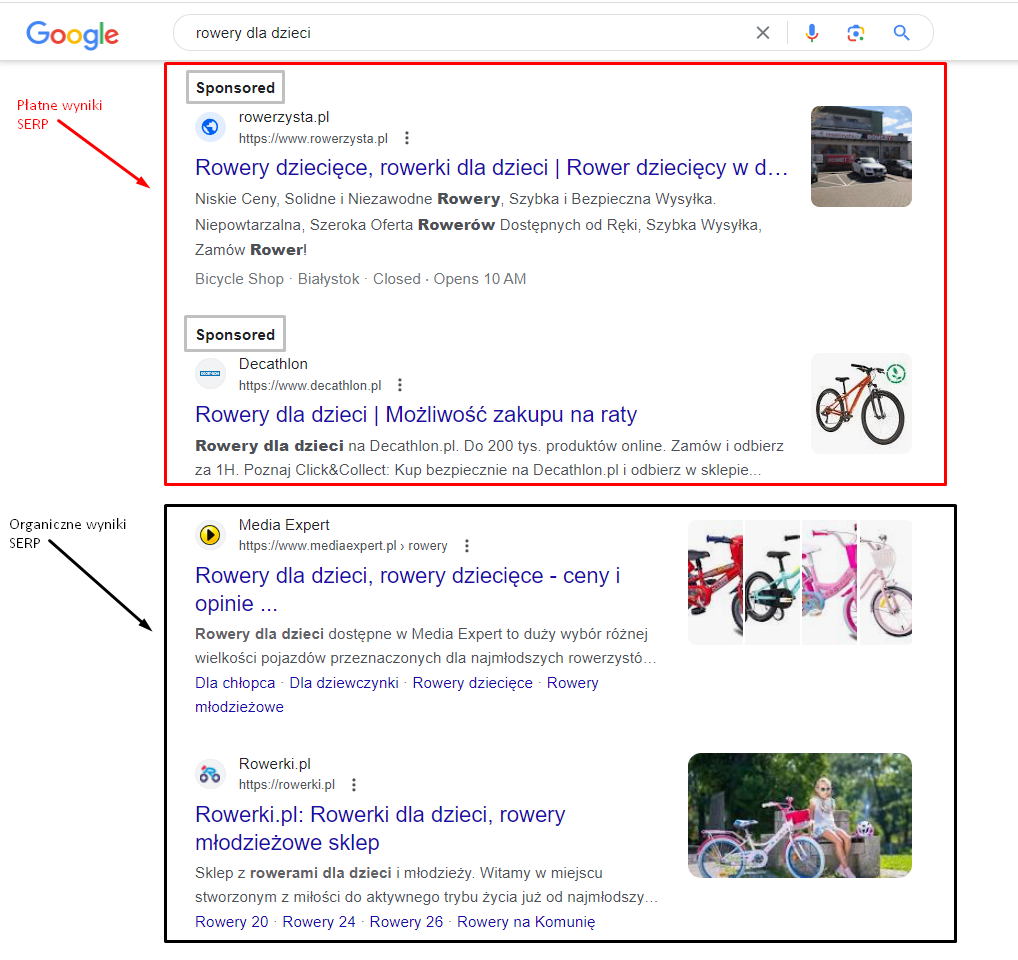Open the three-dot menu next to rowerzysta.pl URL

(x=406, y=138)
